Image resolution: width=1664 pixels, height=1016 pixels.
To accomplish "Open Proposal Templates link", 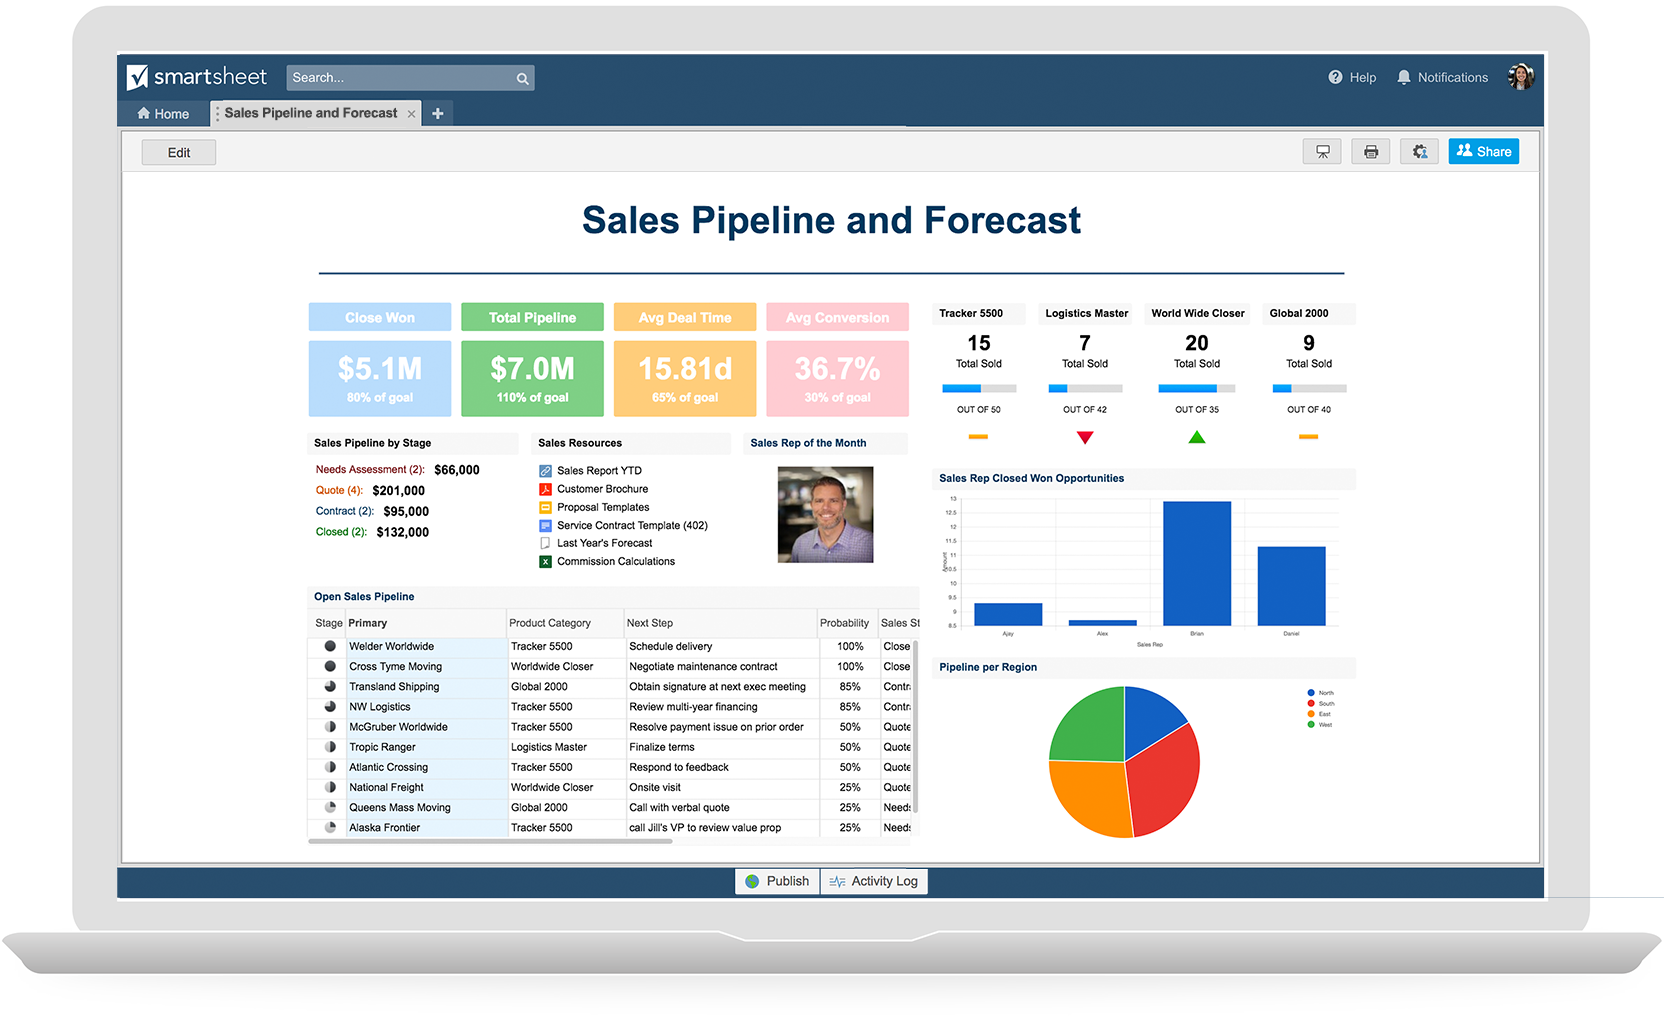I will [603, 507].
